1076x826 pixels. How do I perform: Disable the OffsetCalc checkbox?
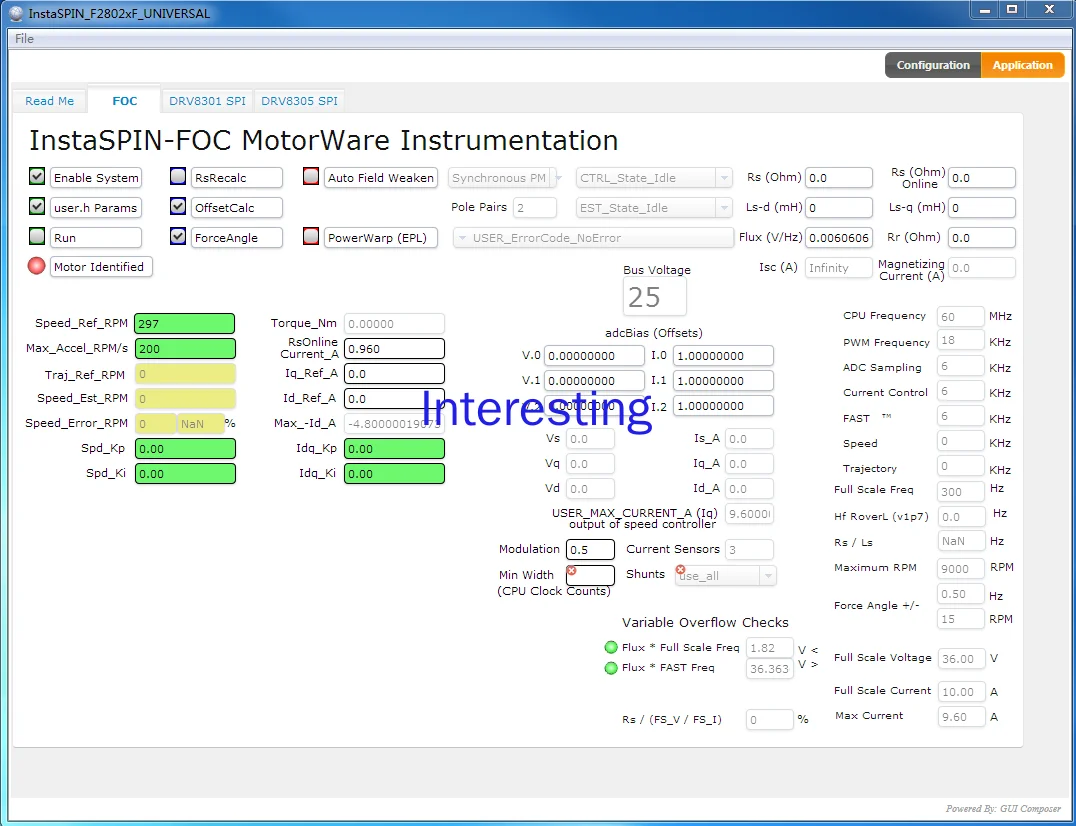[178, 207]
